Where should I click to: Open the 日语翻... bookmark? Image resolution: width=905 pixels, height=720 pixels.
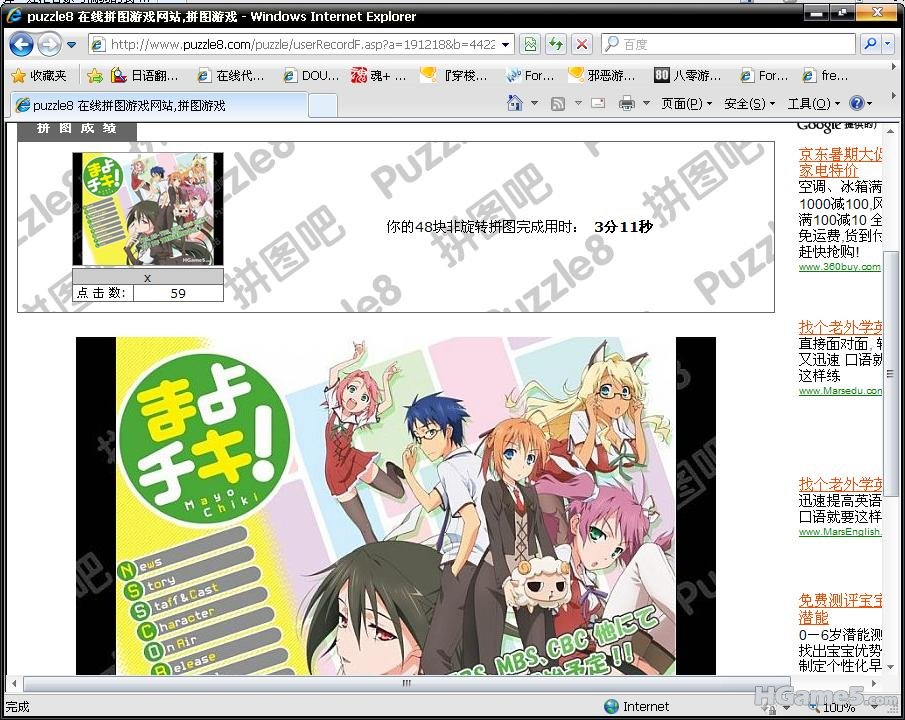pos(144,76)
